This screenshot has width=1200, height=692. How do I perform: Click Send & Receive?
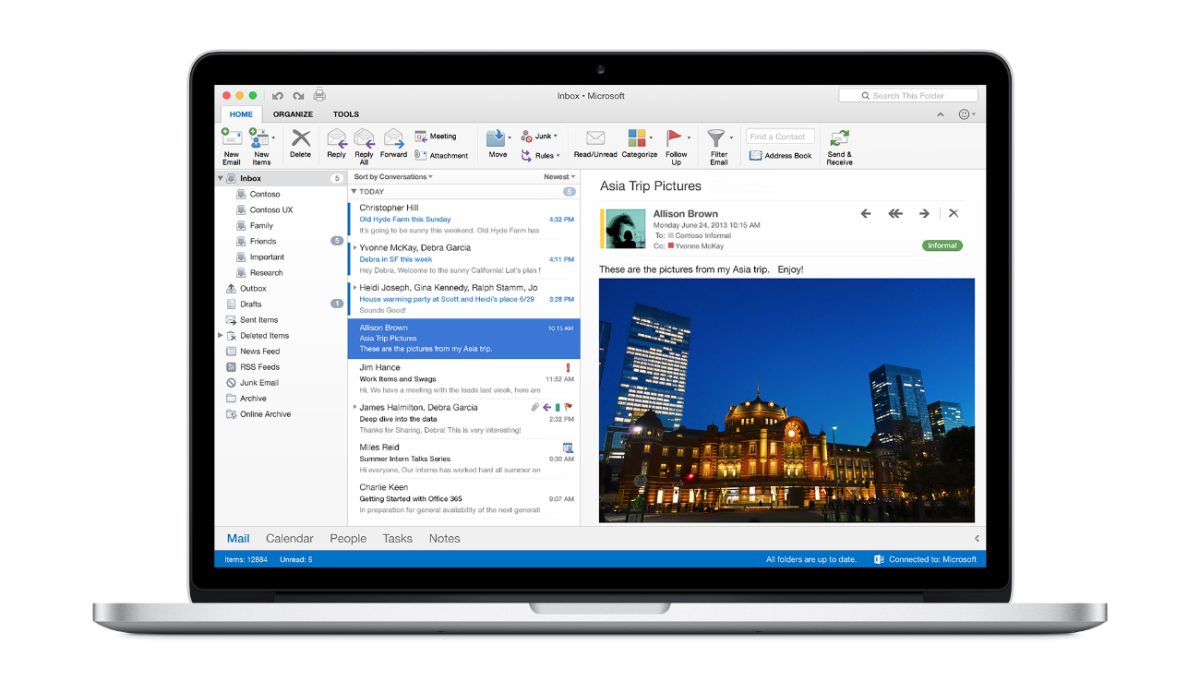click(x=840, y=145)
